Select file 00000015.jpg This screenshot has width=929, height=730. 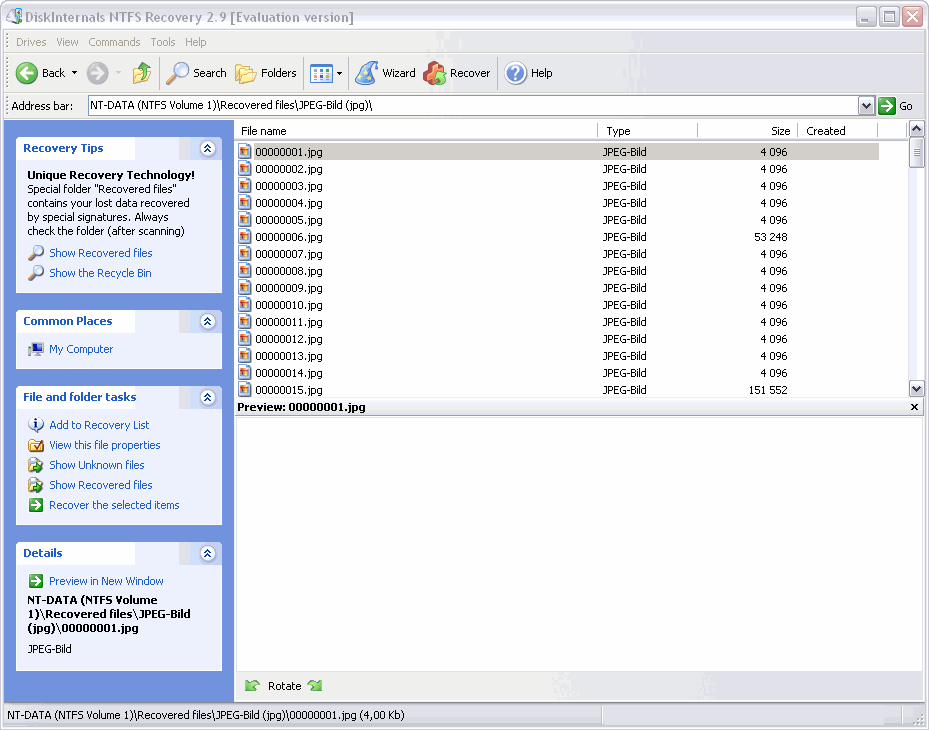coord(289,390)
